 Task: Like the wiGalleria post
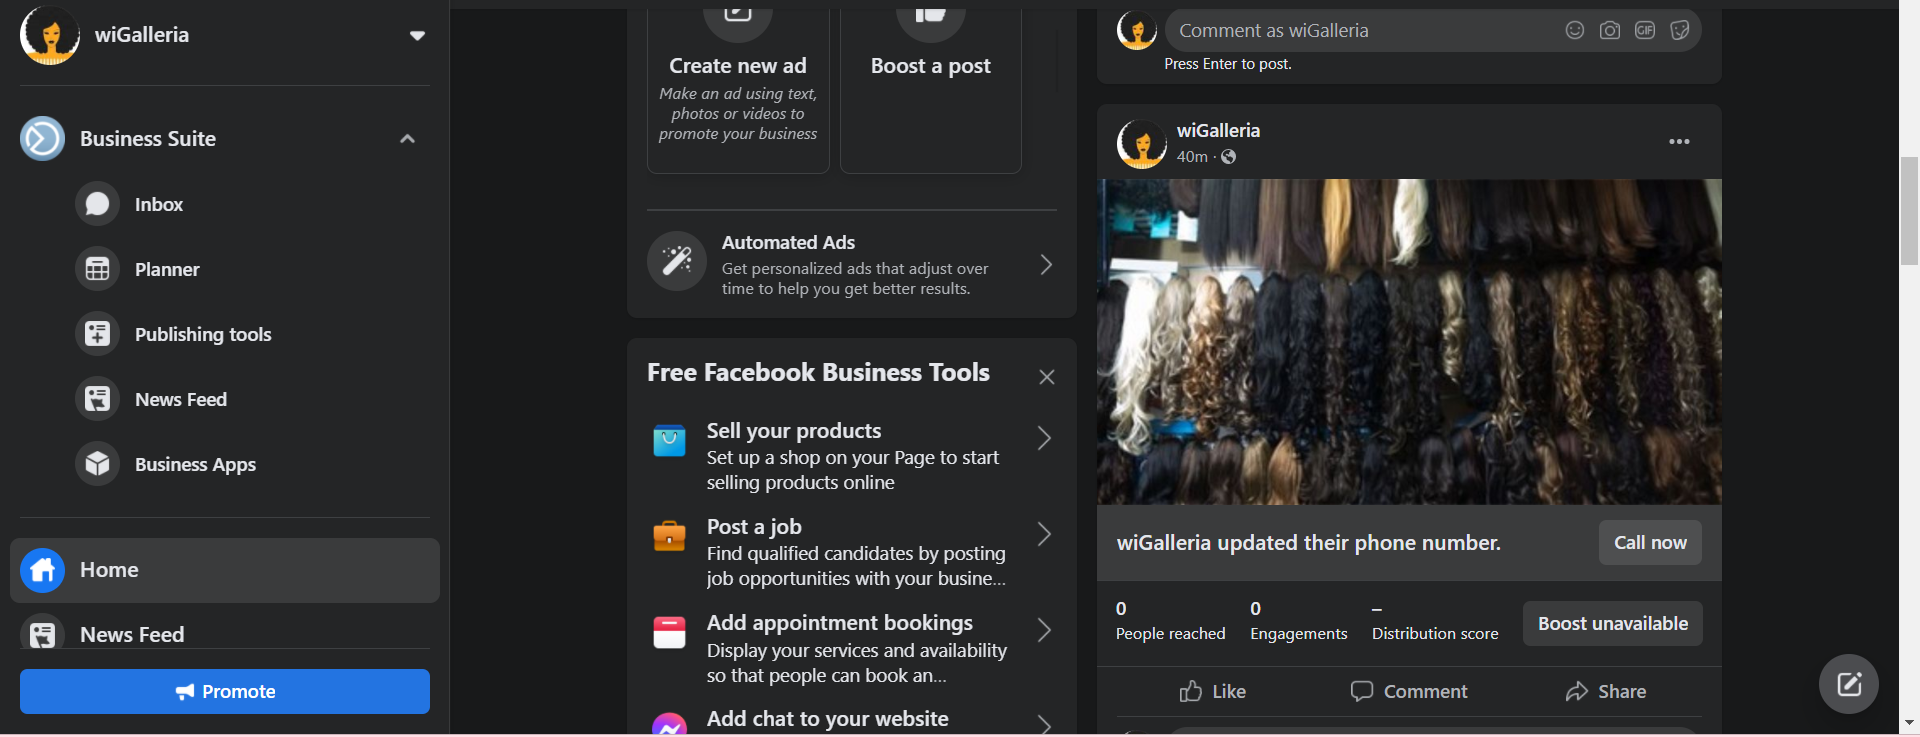pos(1212,691)
